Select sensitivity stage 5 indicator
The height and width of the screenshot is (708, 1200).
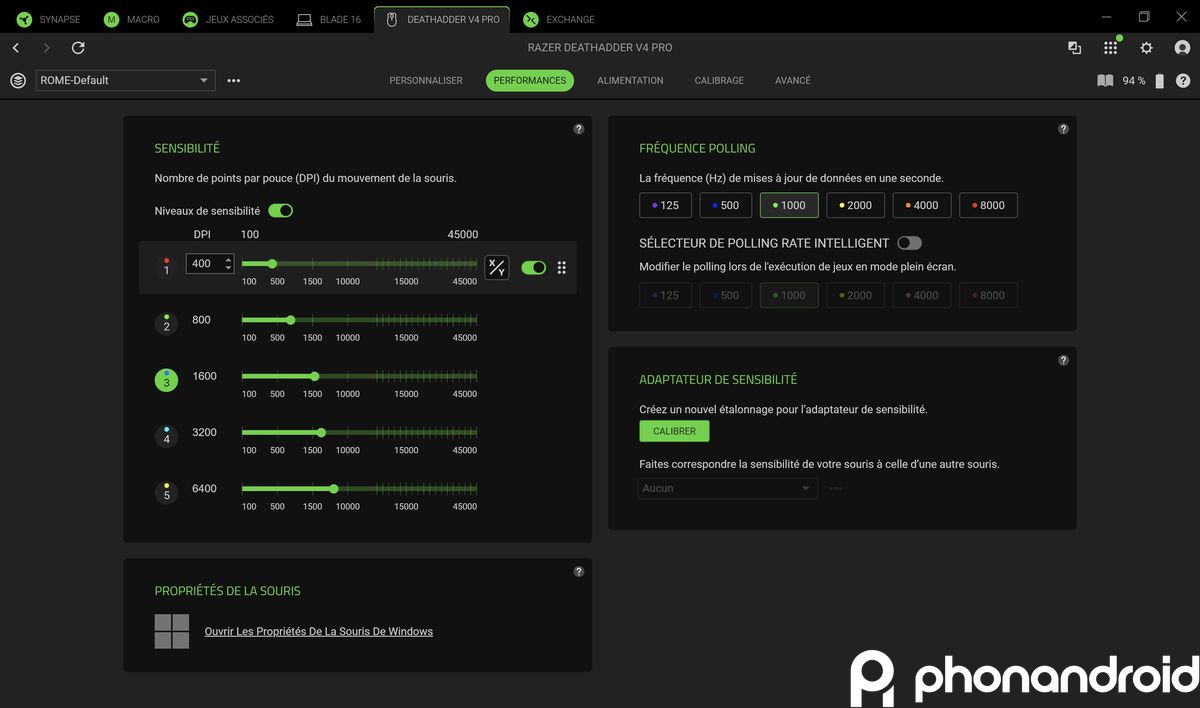(166, 492)
